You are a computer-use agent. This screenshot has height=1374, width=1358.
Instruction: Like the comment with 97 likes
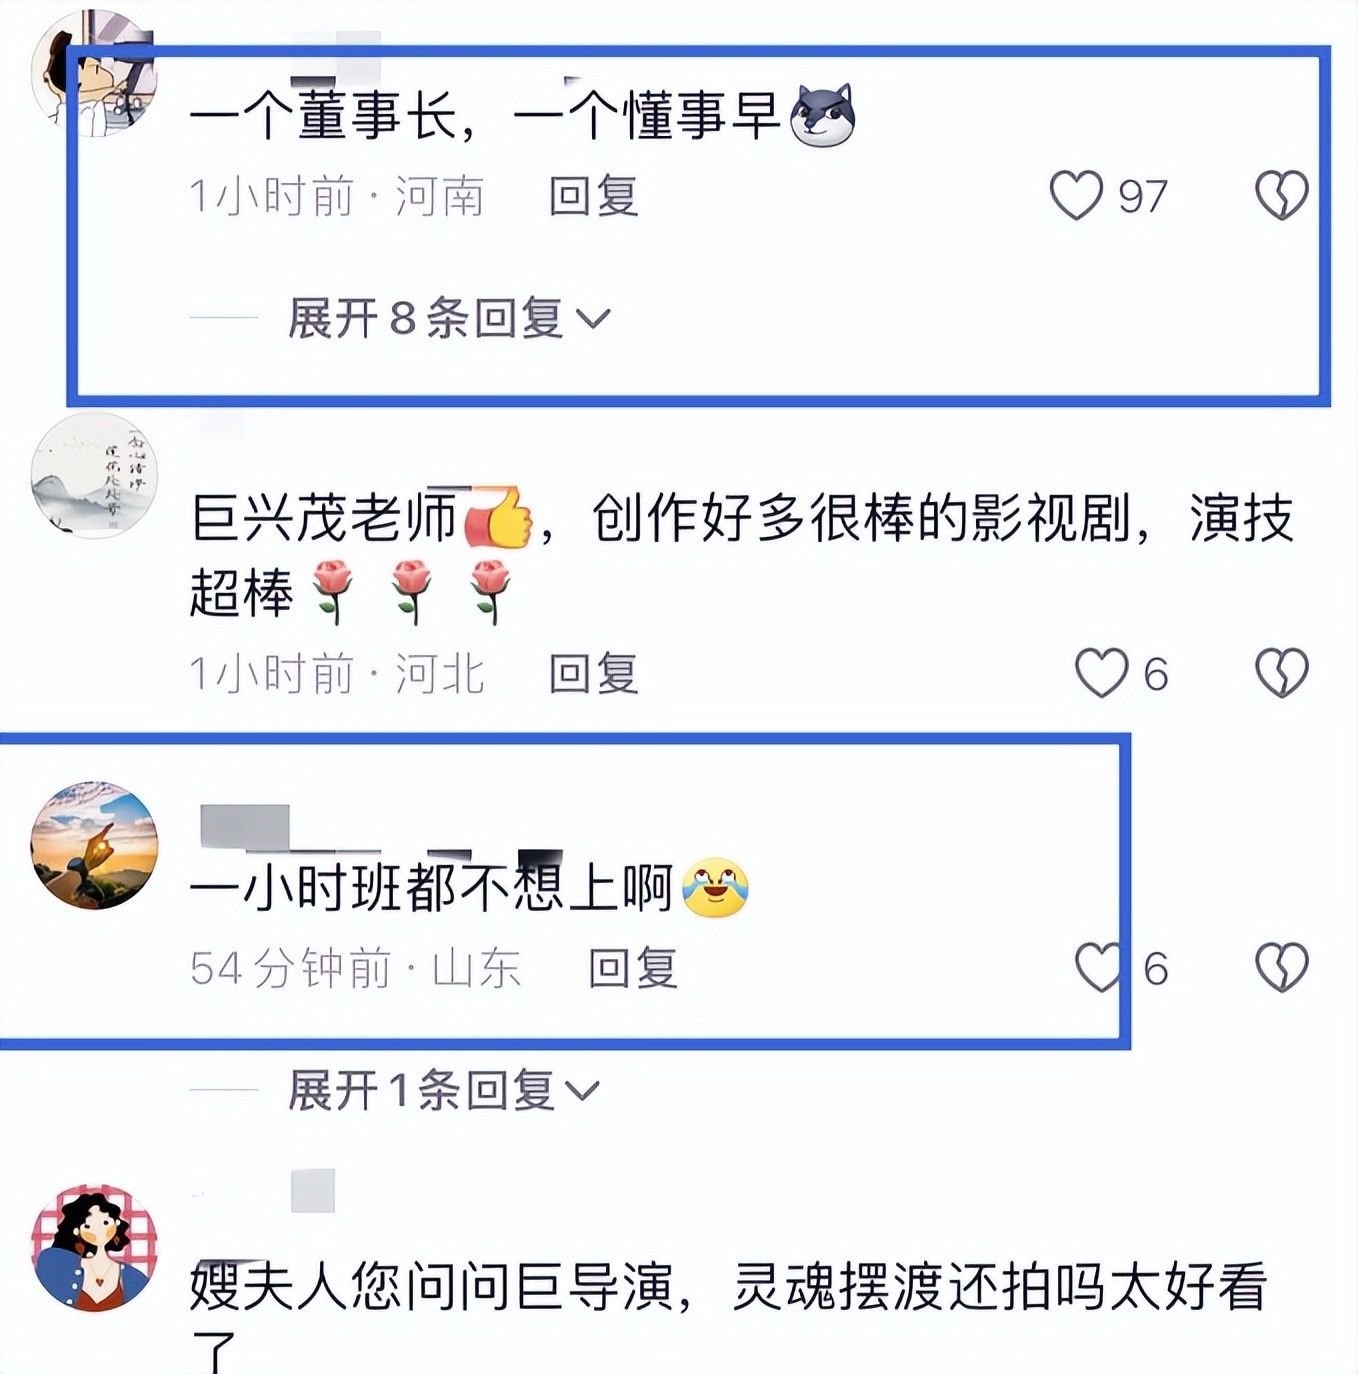(1076, 195)
